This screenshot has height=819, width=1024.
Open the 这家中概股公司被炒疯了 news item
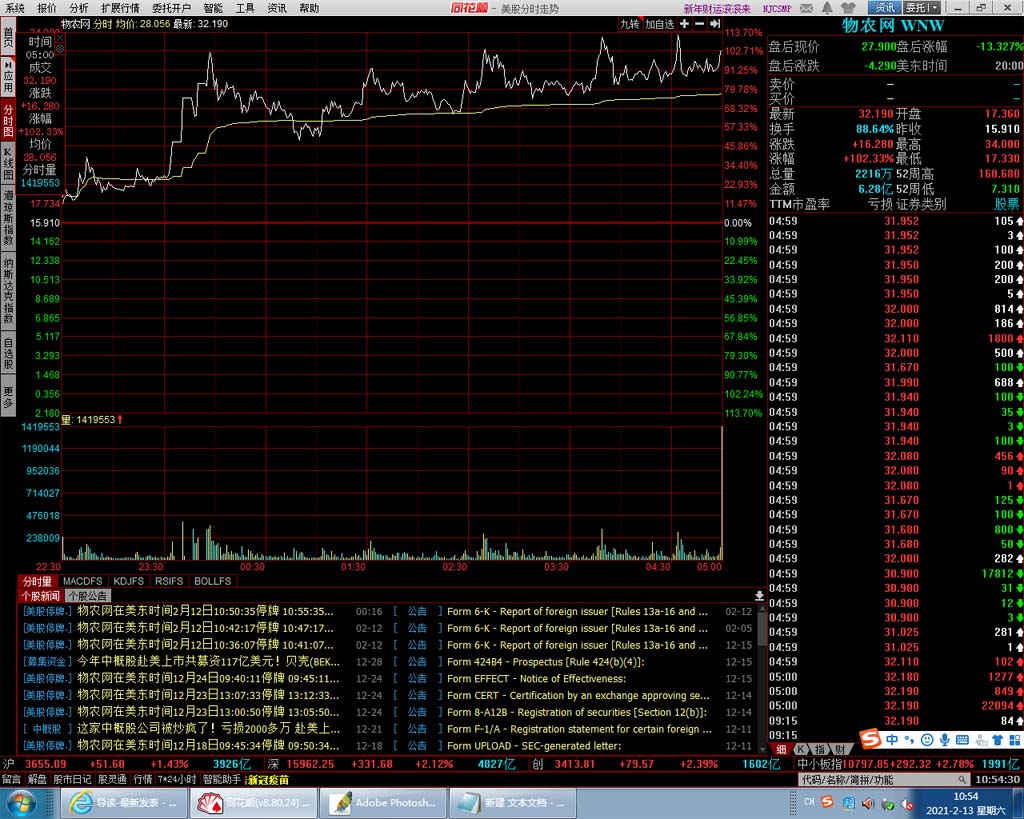tap(208, 729)
